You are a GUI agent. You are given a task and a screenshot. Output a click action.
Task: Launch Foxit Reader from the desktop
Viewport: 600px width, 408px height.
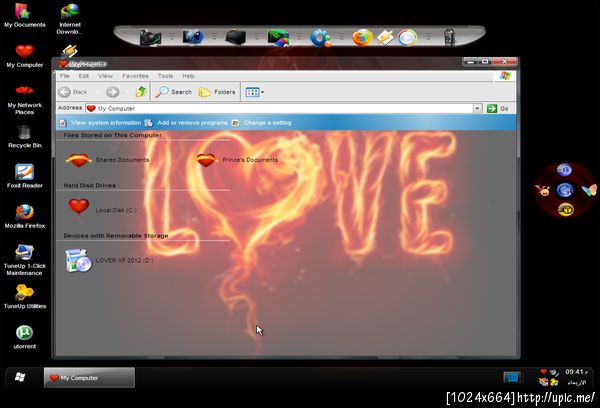24,176
